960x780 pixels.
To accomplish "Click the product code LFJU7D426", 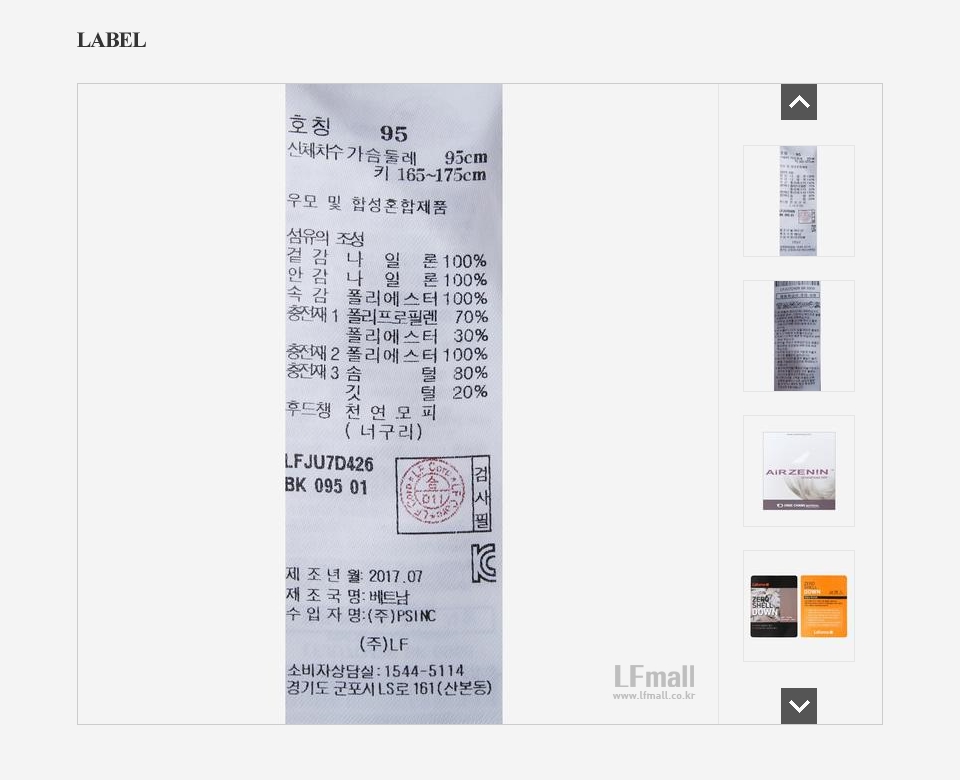I will tap(329, 463).
